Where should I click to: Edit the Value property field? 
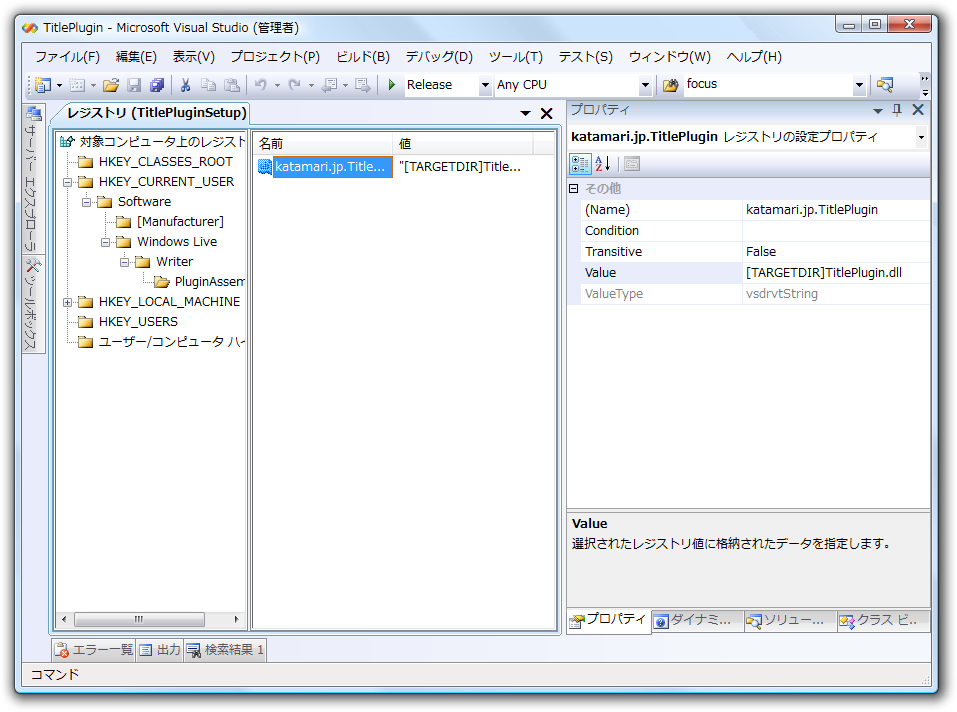(835, 273)
